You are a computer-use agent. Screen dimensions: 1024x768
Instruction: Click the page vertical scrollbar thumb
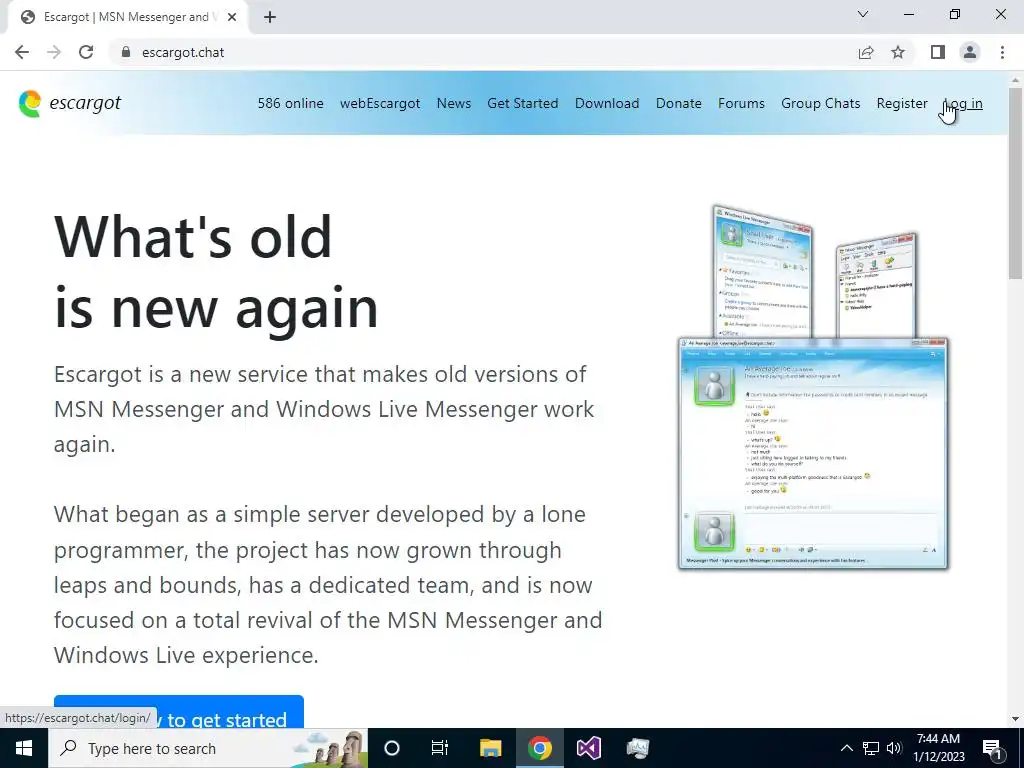(x=1016, y=183)
